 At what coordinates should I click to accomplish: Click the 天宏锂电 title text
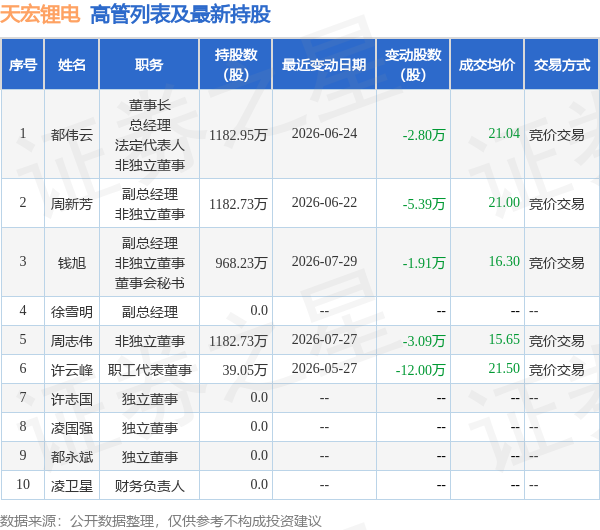click(40, 15)
